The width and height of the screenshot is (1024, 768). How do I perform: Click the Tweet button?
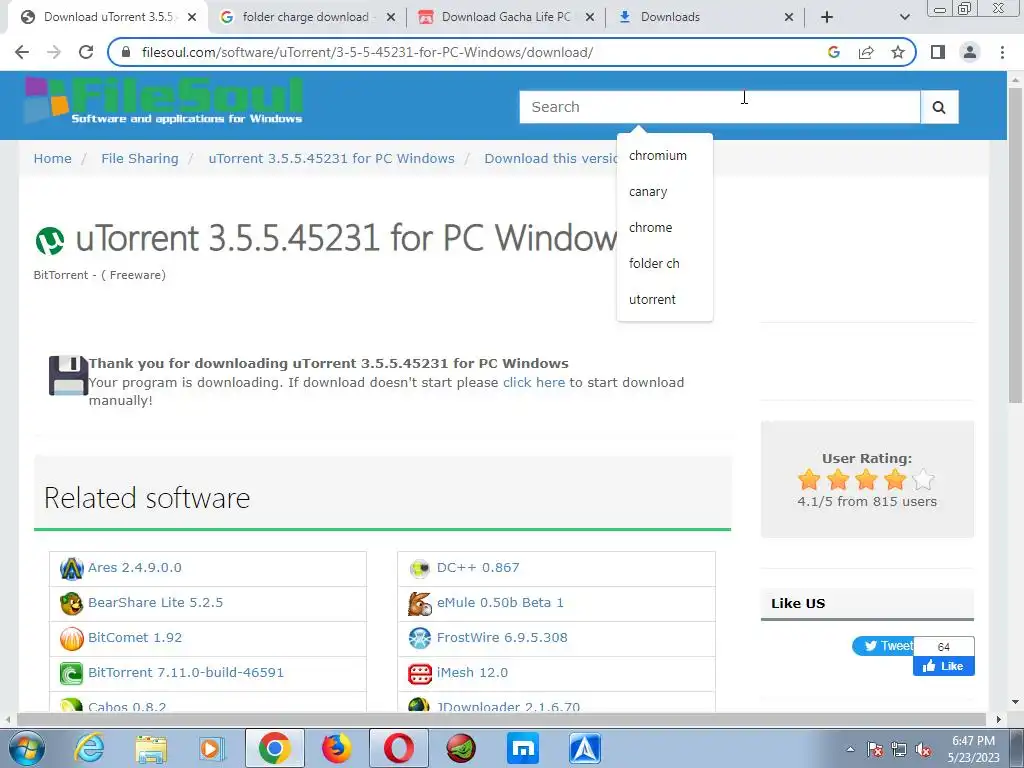pyautogui.click(x=883, y=646)
